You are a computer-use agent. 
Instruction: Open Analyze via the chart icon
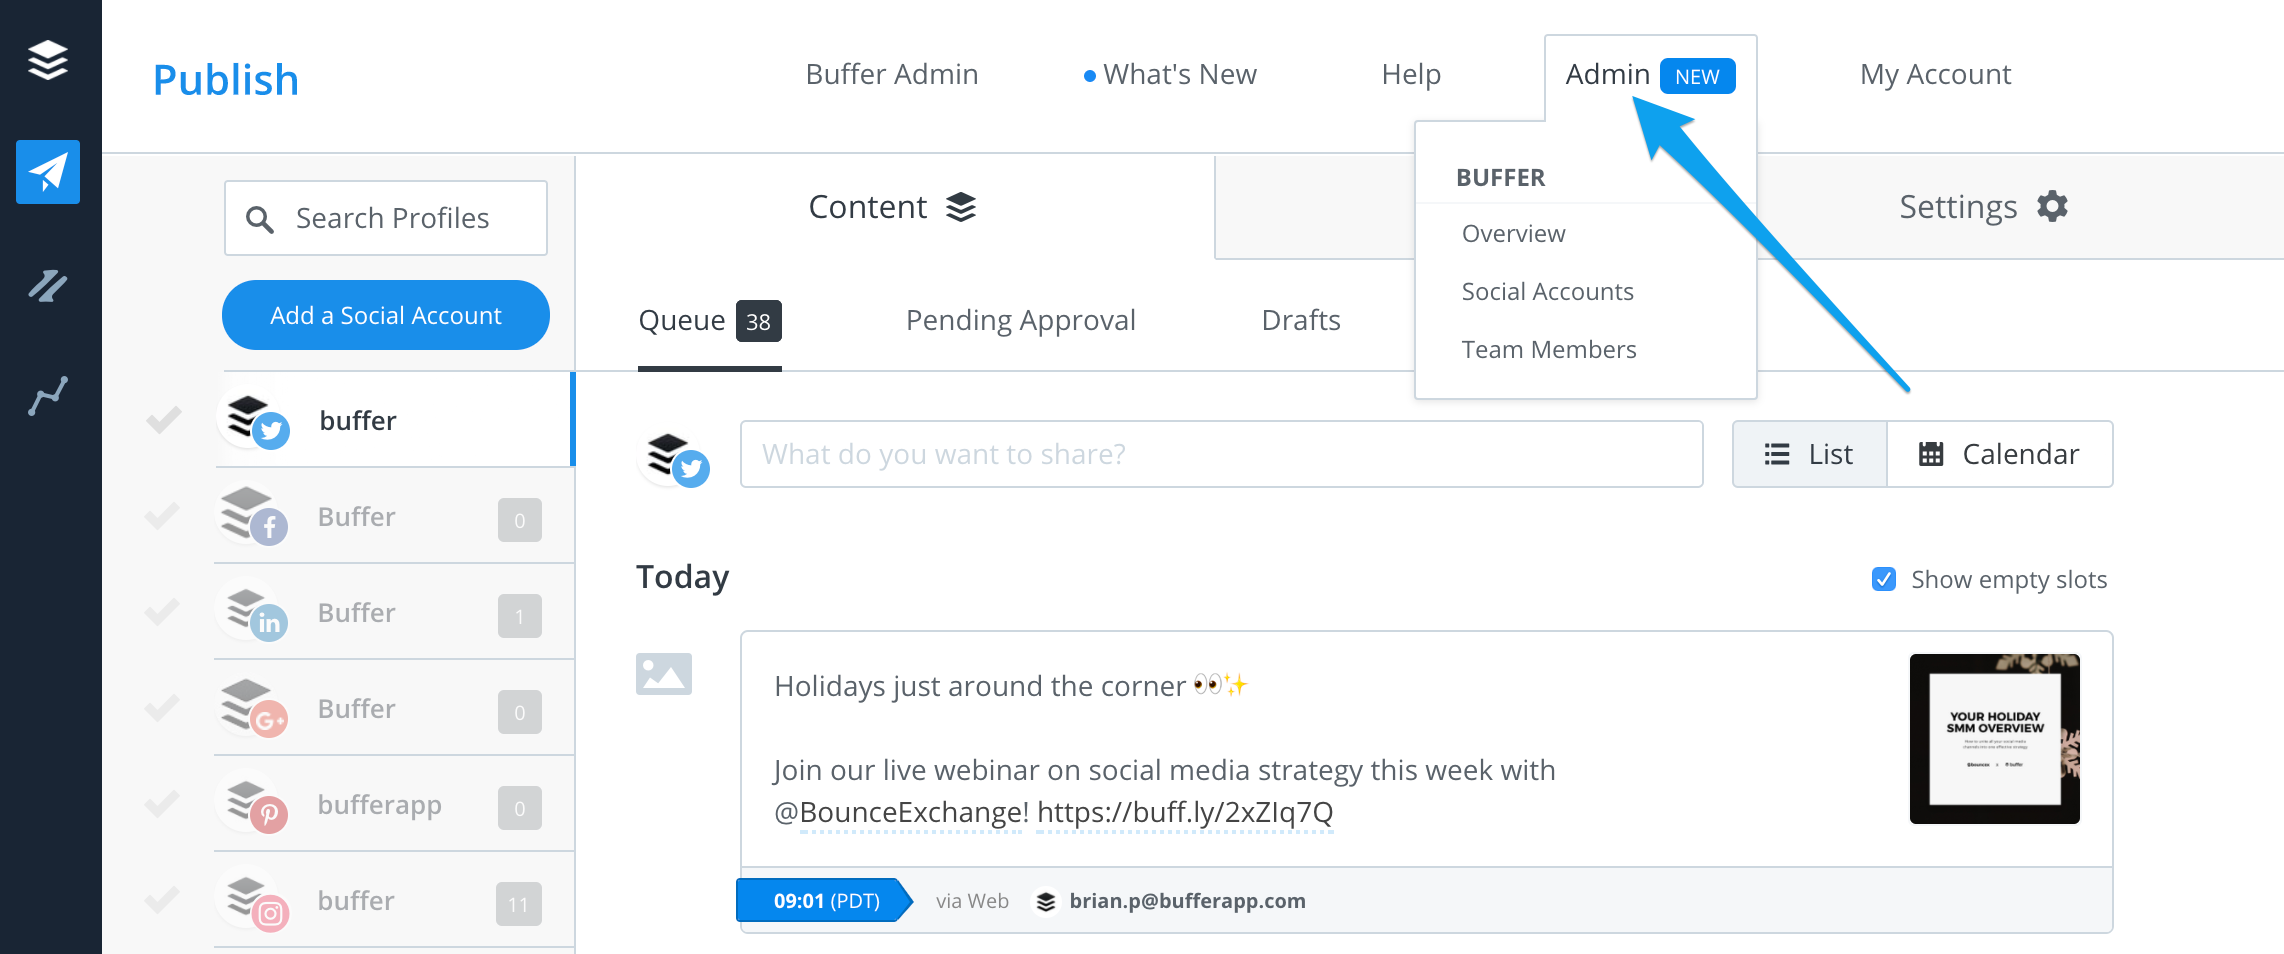point(47,393)
